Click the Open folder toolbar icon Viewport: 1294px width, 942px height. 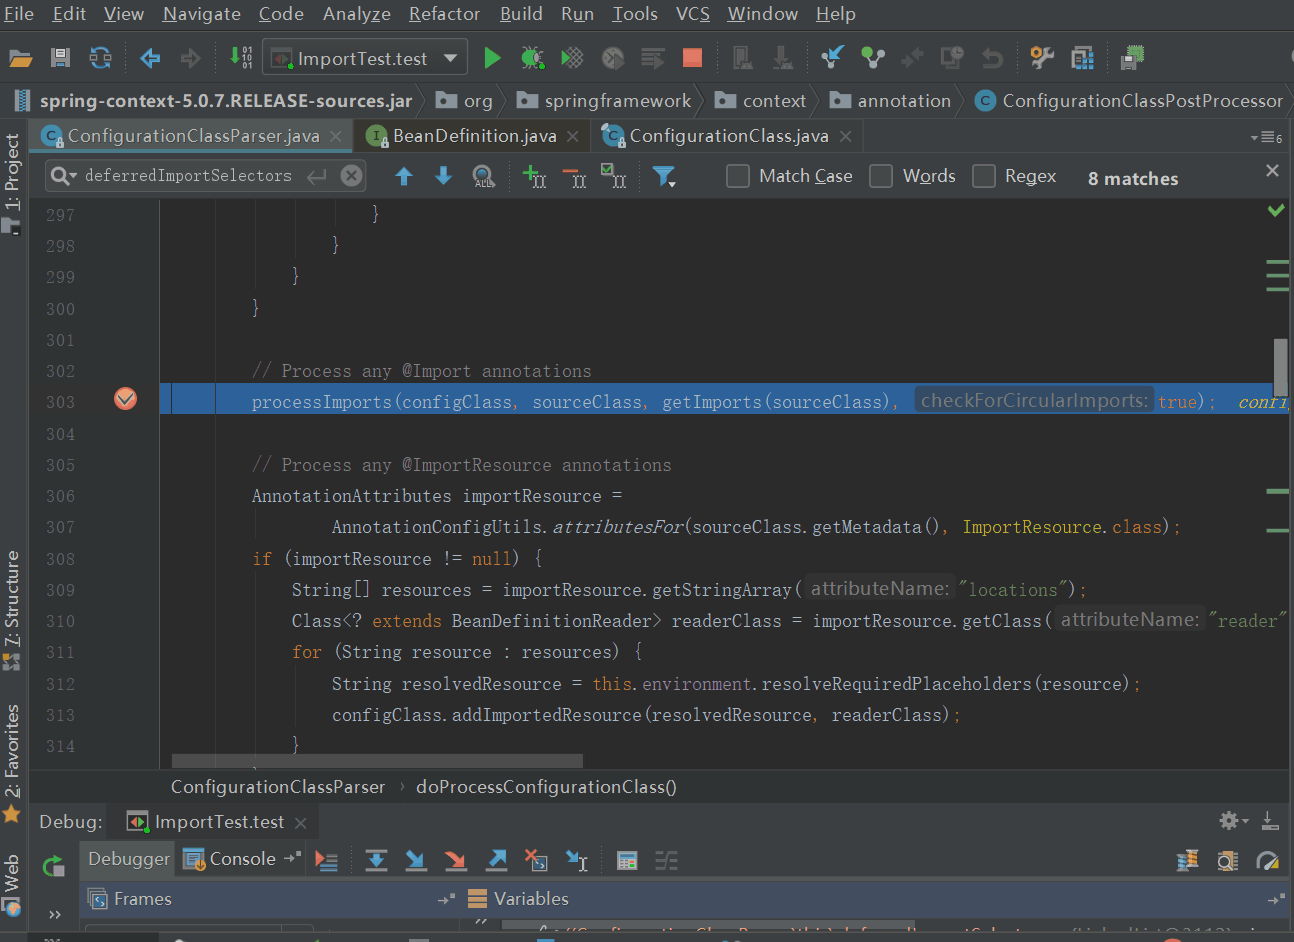pyautogui.click(x=20, y=58)
